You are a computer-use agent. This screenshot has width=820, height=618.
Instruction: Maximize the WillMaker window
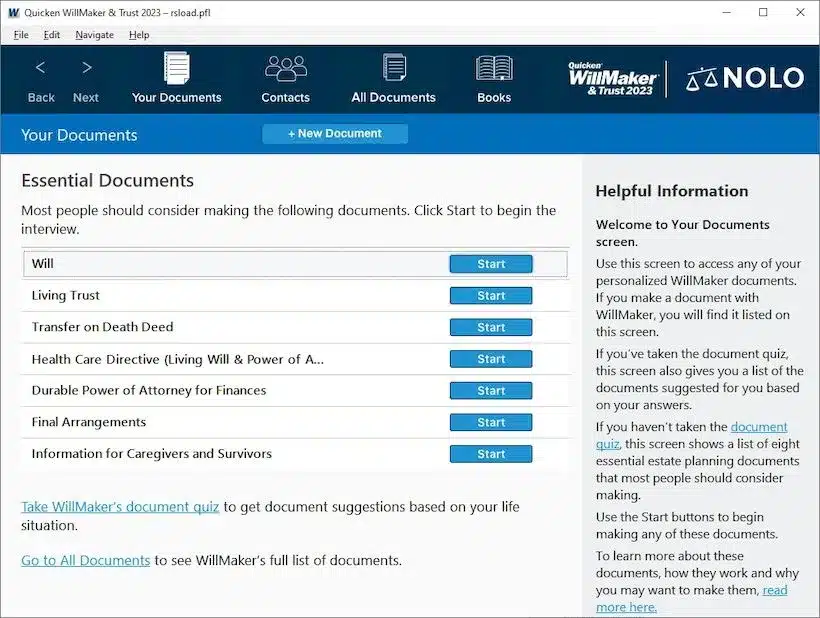click(763, 13)
